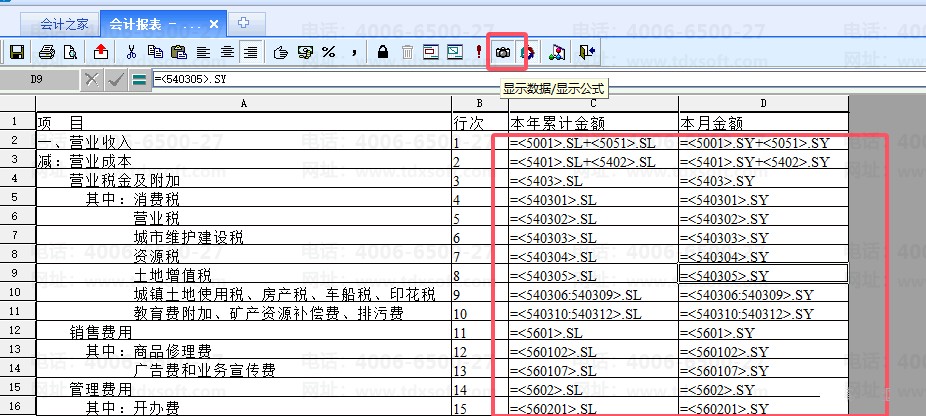Click the Copy icon in toolbar
Image resolution: width=926 pixels, height=416 pixels.
tap(154, 50)
